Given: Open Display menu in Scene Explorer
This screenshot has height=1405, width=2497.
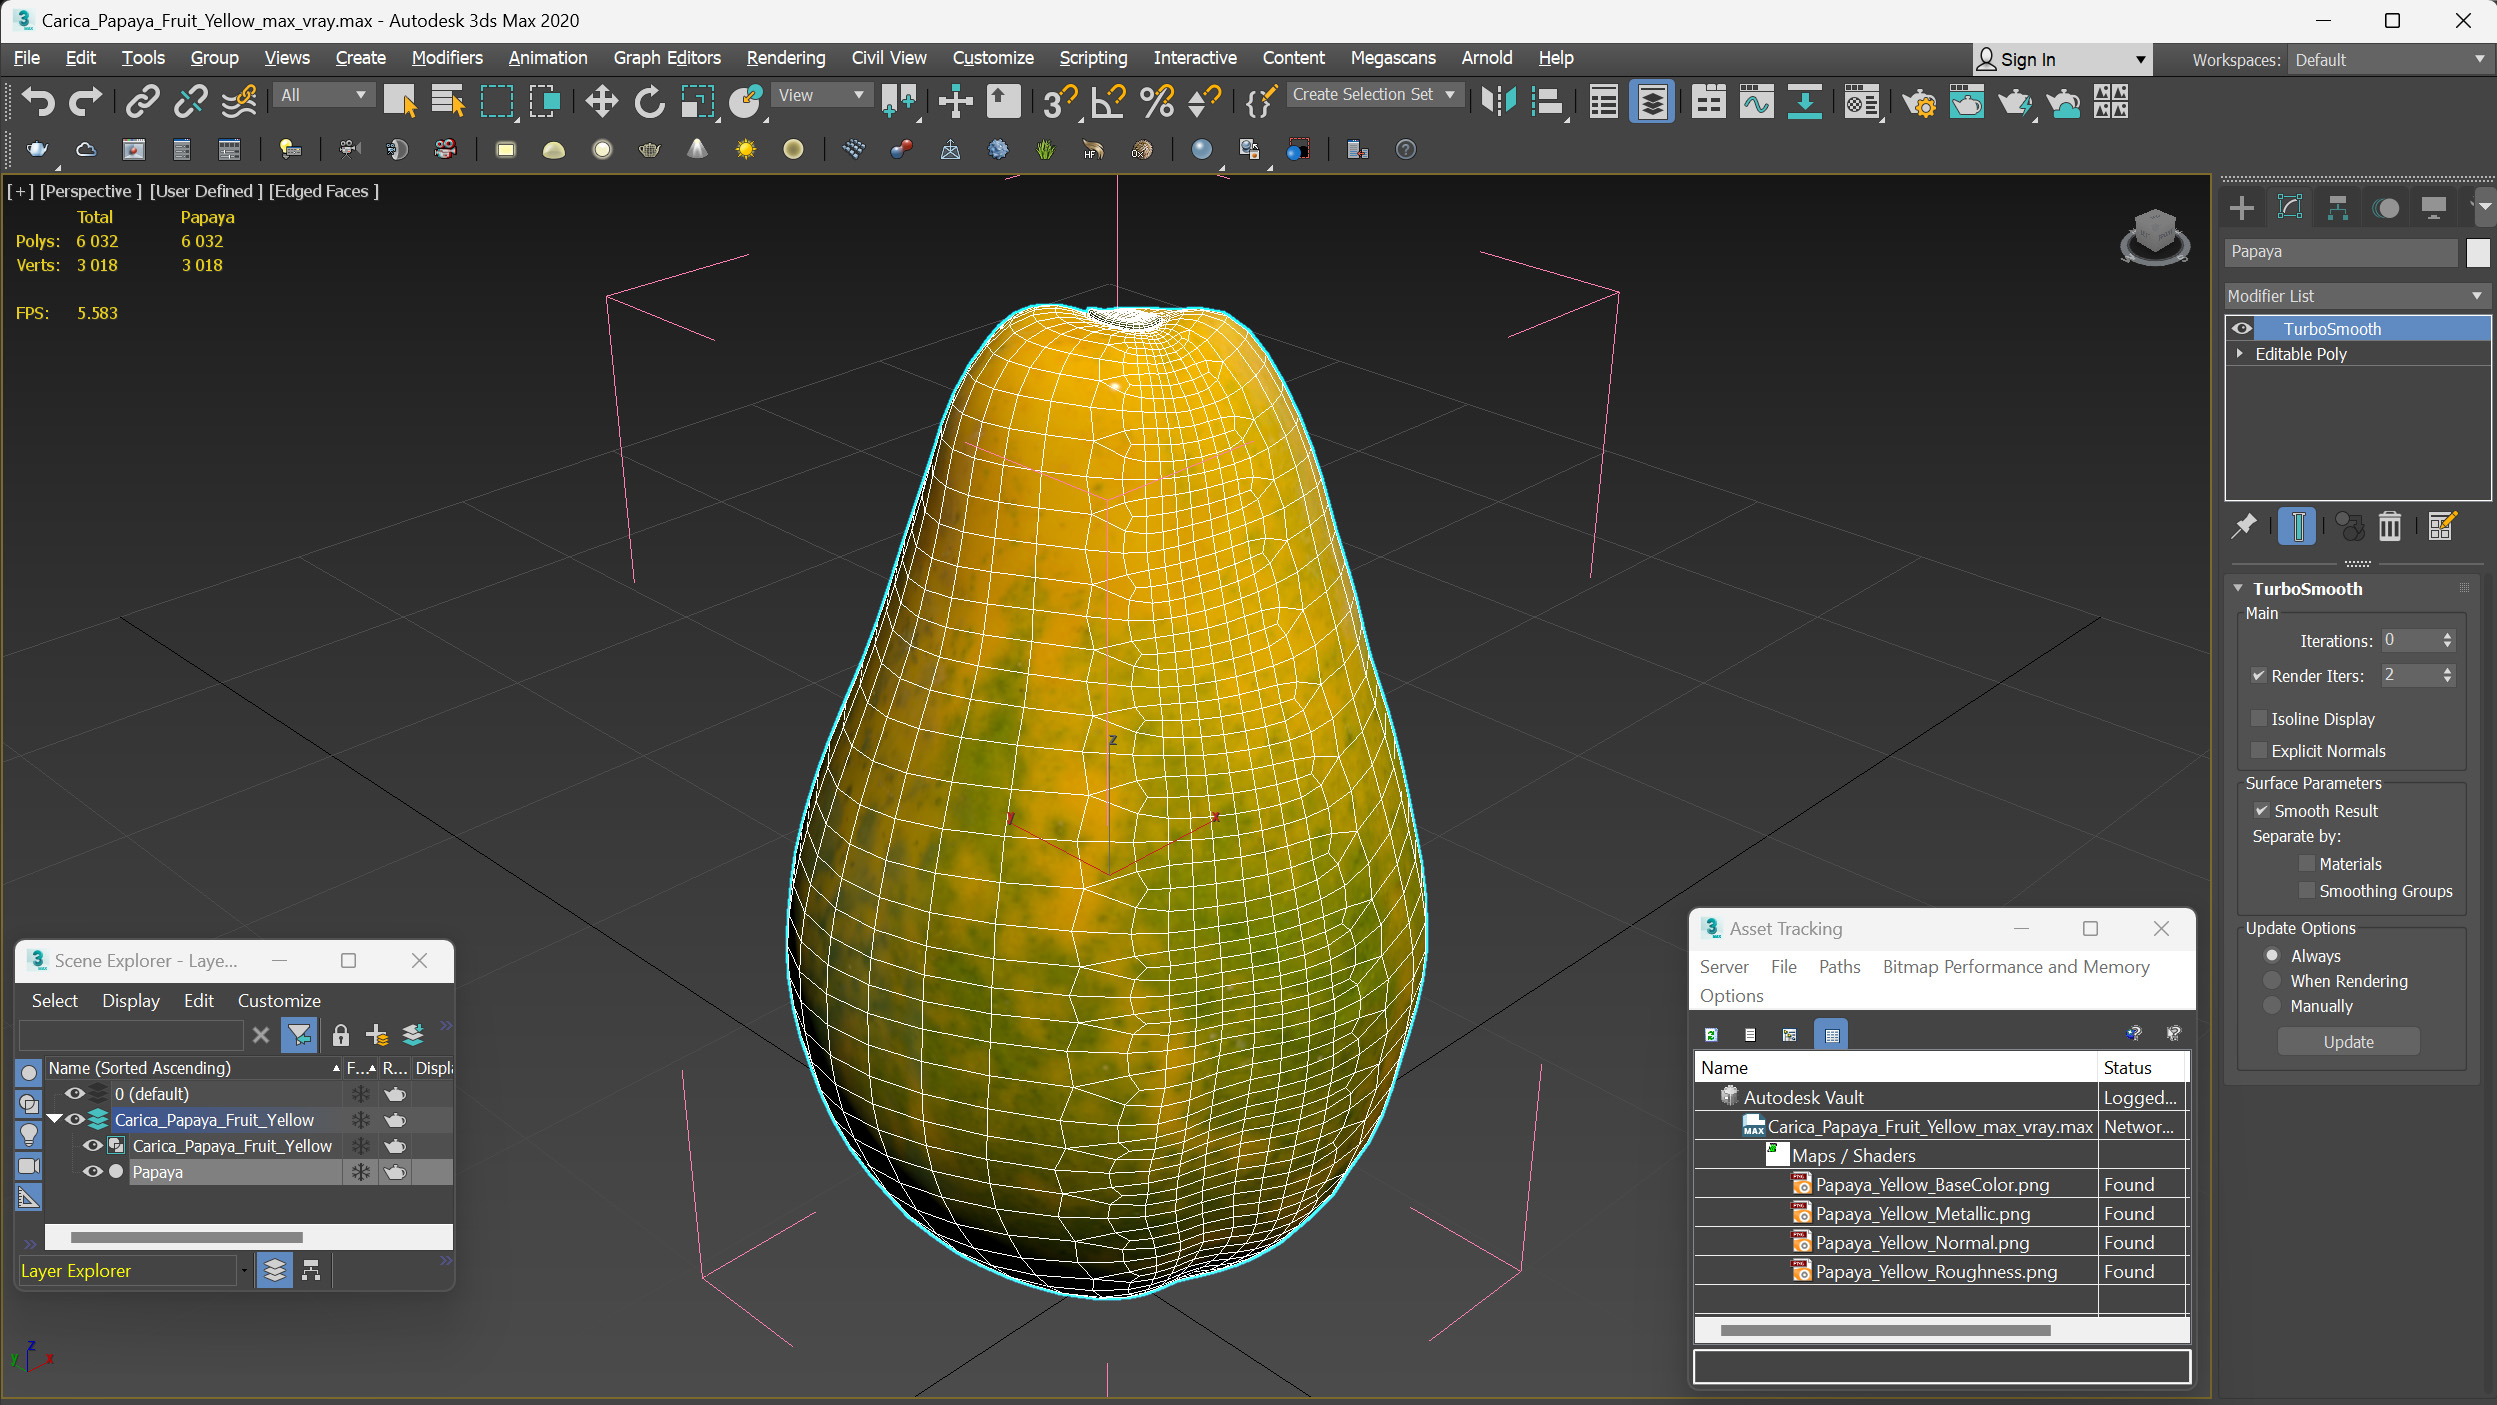Looking at the screenshot, I should click(x=130, y=1001).
